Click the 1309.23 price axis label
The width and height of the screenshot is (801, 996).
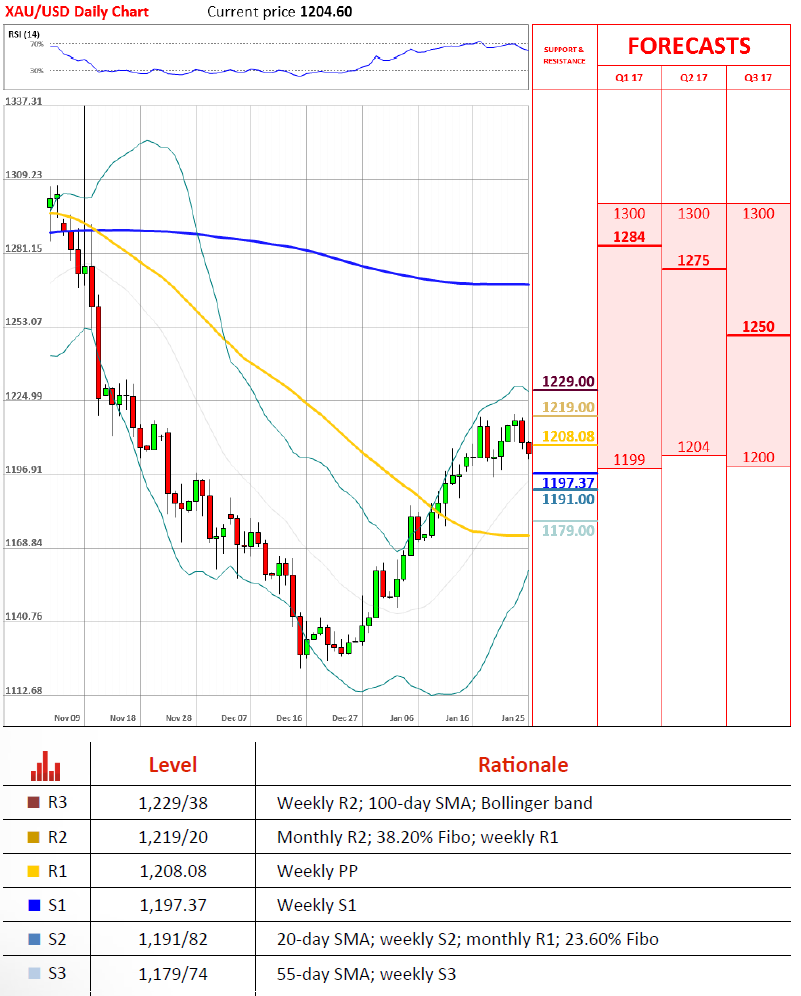(24, 174)
